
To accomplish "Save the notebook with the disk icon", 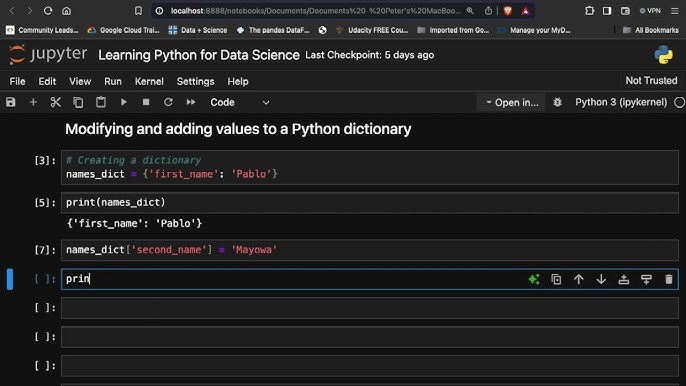I will (x=10, y=102).
